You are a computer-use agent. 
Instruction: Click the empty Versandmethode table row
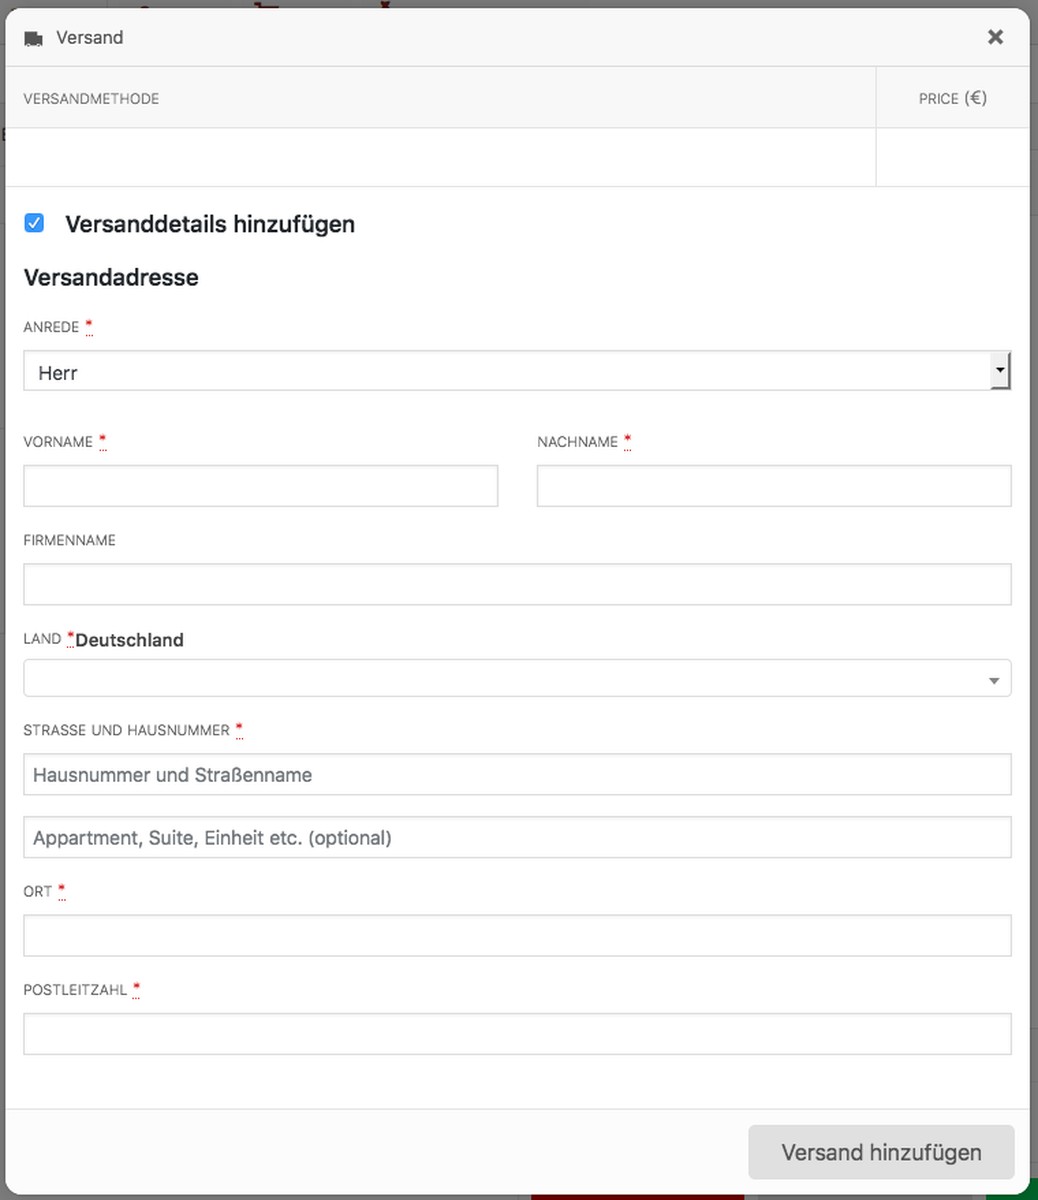pyautogui.click(x=440, y=157)
